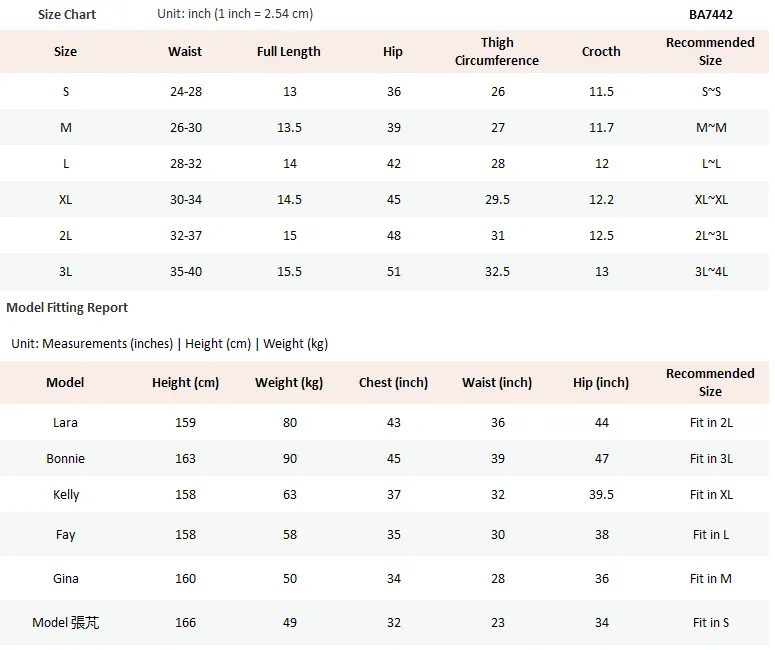Click the Weight (kg) column header
The width and height of the screenshot is (775, 650).
click(x=289, y=383)
